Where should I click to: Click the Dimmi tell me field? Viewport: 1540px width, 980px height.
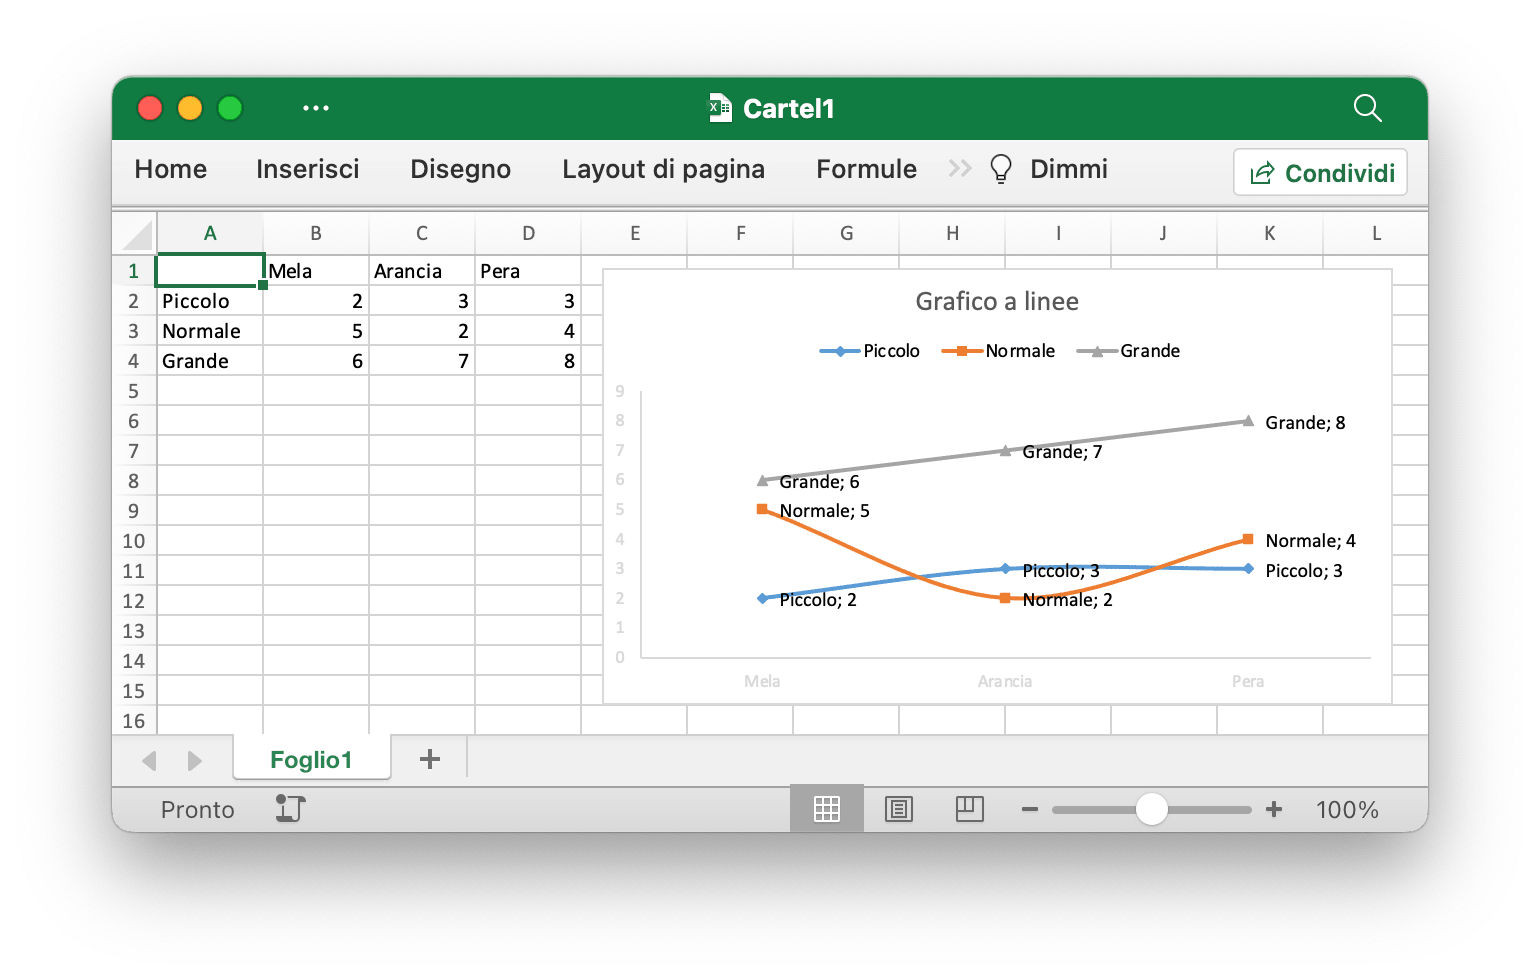click(x=1069, y=169)
